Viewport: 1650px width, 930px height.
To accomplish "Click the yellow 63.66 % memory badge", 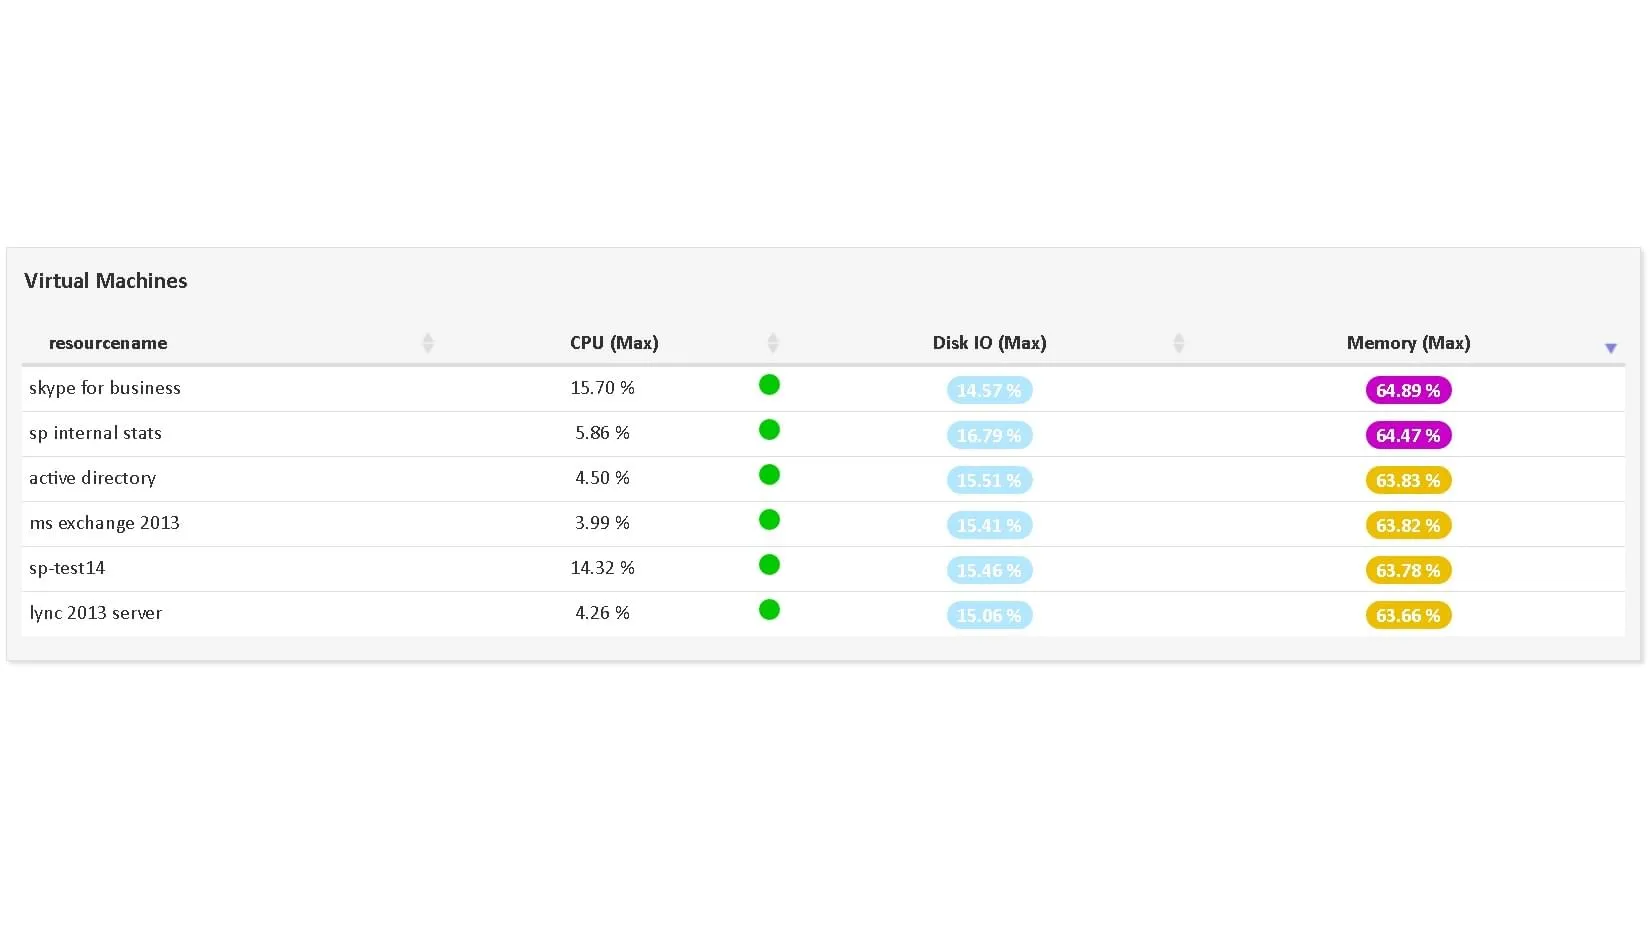I will (x=1407, y=615).
